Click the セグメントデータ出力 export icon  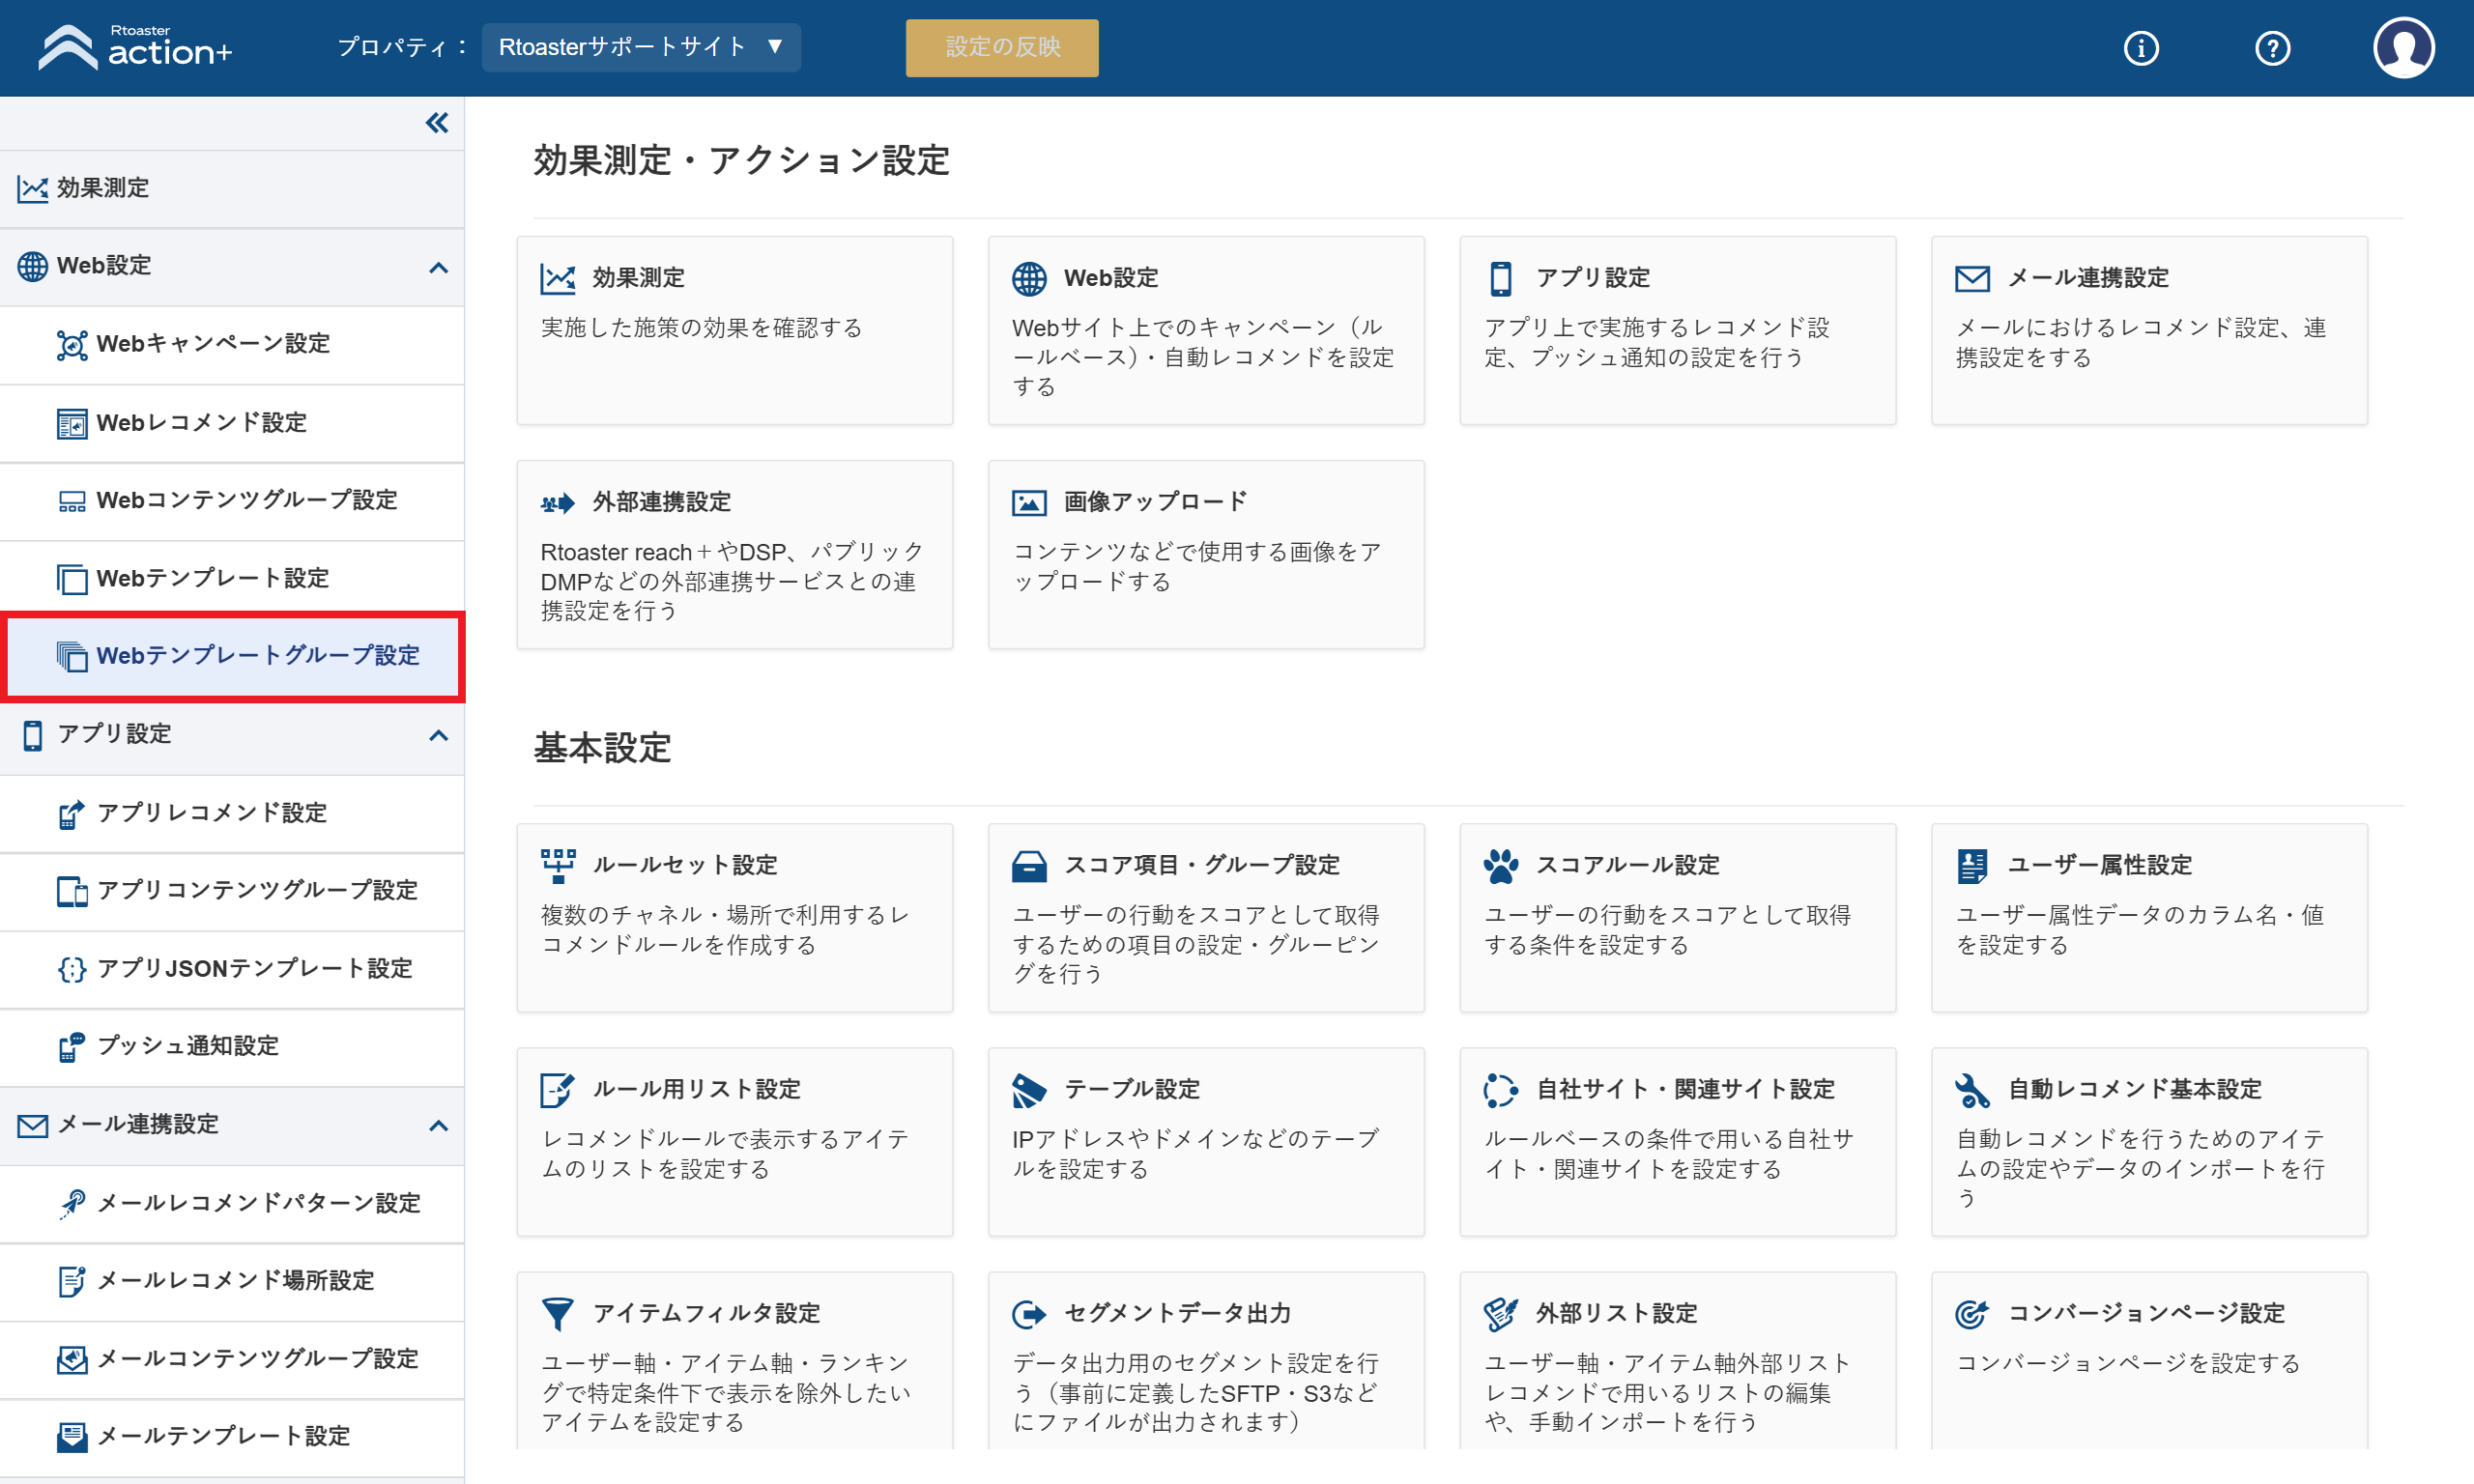click(1029, 1314)
